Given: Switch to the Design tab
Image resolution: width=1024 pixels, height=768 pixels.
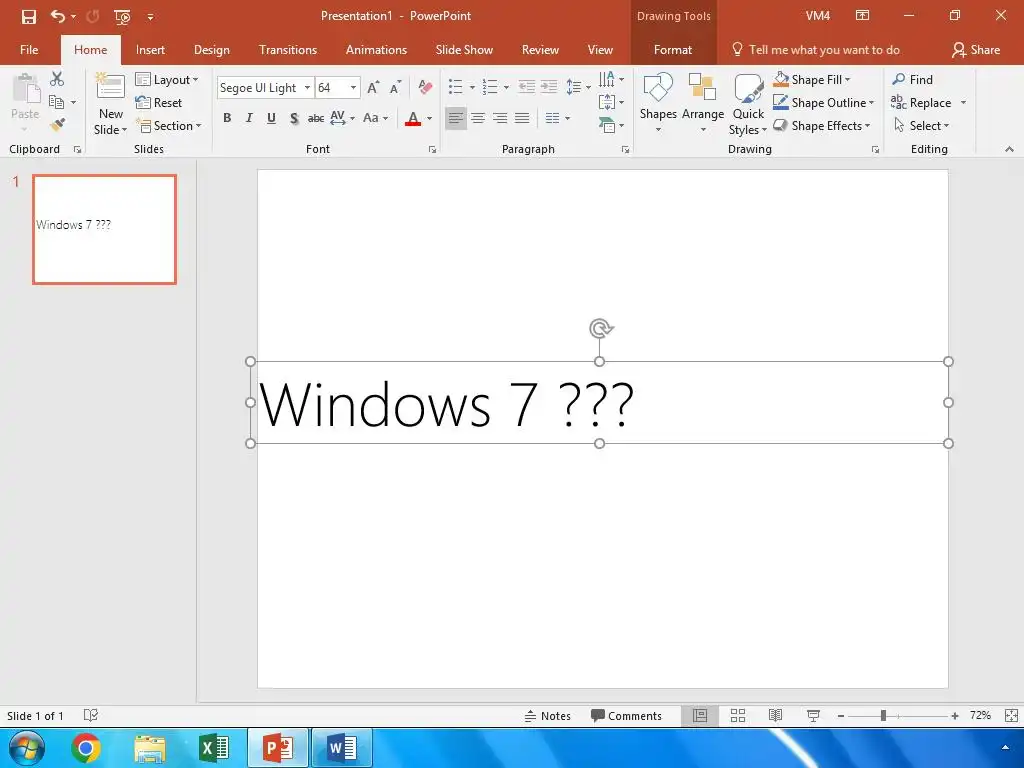Looking at the screenshot, I should pyautogui.click(x=212, y=50).
